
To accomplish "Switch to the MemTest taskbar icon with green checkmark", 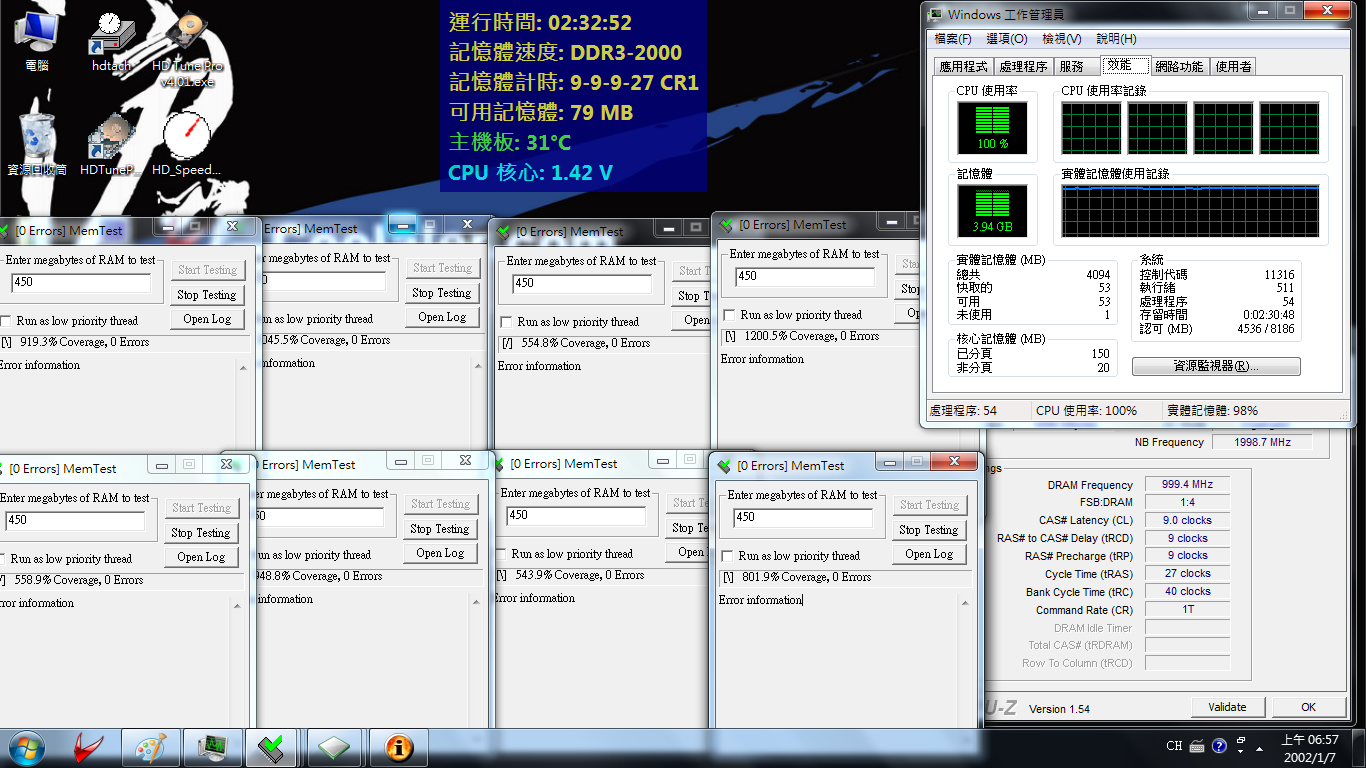I will coord(270,747).
